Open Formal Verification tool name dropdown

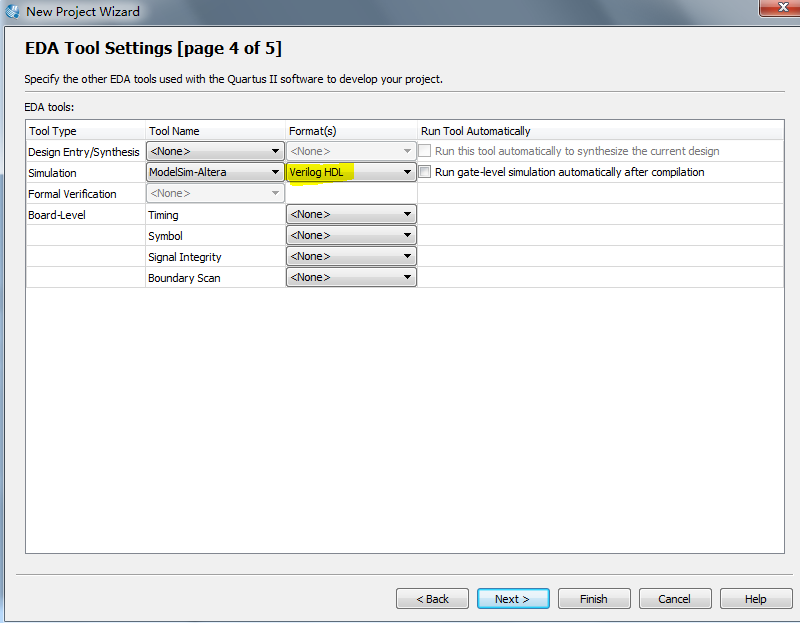(215, 193)
